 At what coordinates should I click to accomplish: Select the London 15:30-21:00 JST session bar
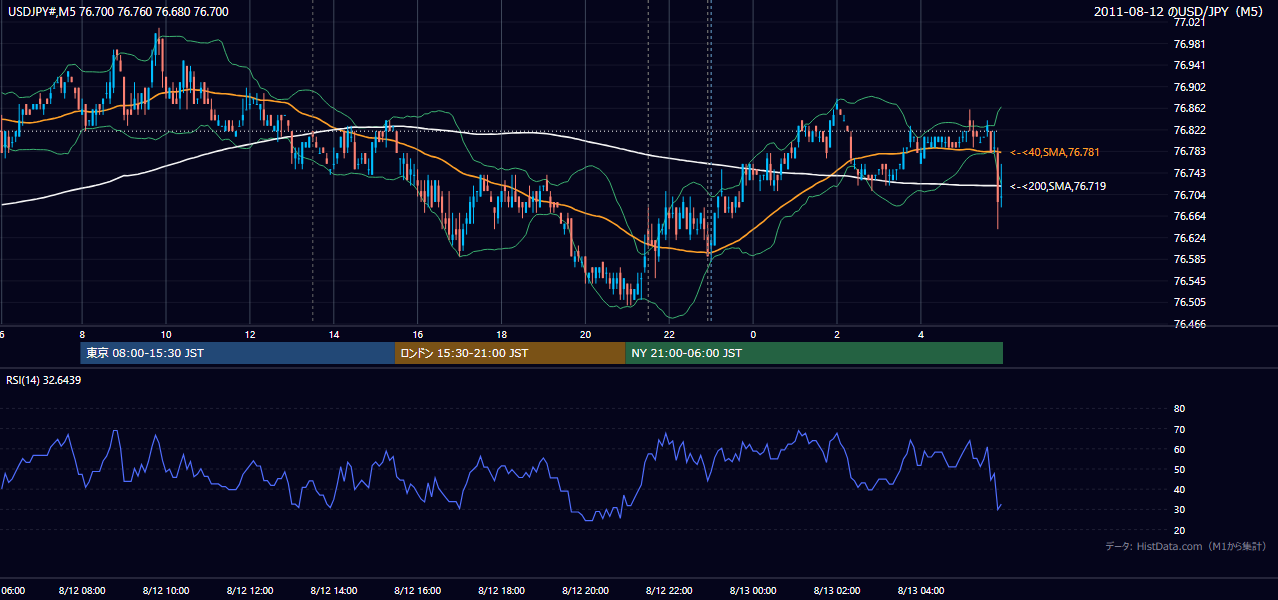click(x=510, y=353)
